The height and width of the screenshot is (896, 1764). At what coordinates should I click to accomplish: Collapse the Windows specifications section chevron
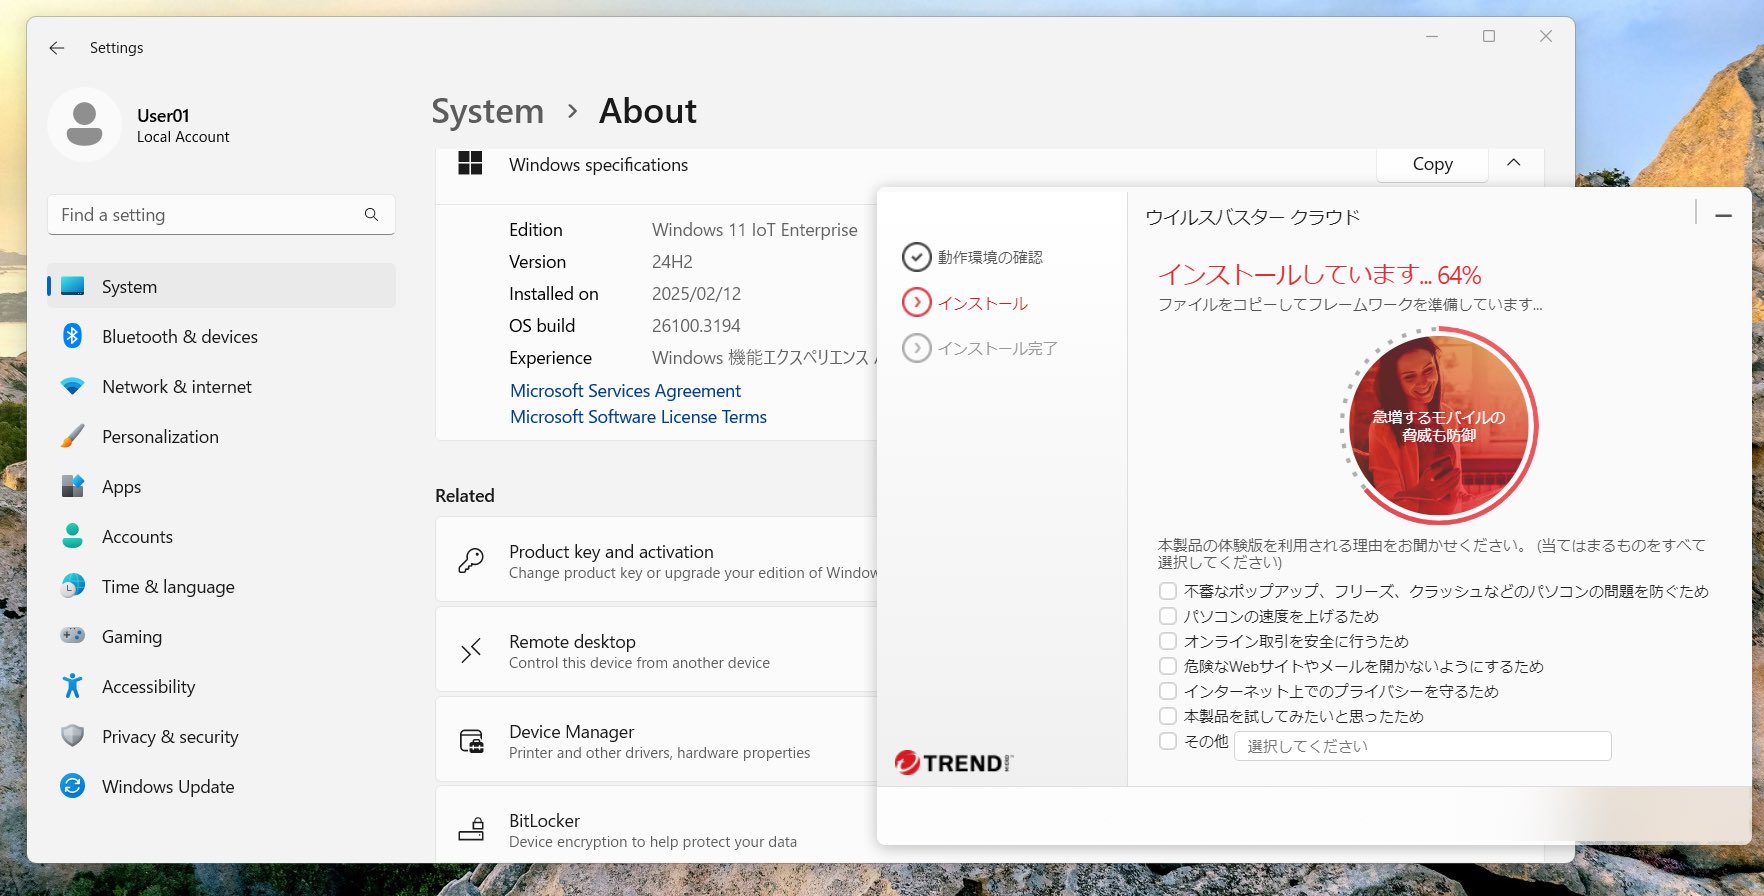tap(1514, 163)
